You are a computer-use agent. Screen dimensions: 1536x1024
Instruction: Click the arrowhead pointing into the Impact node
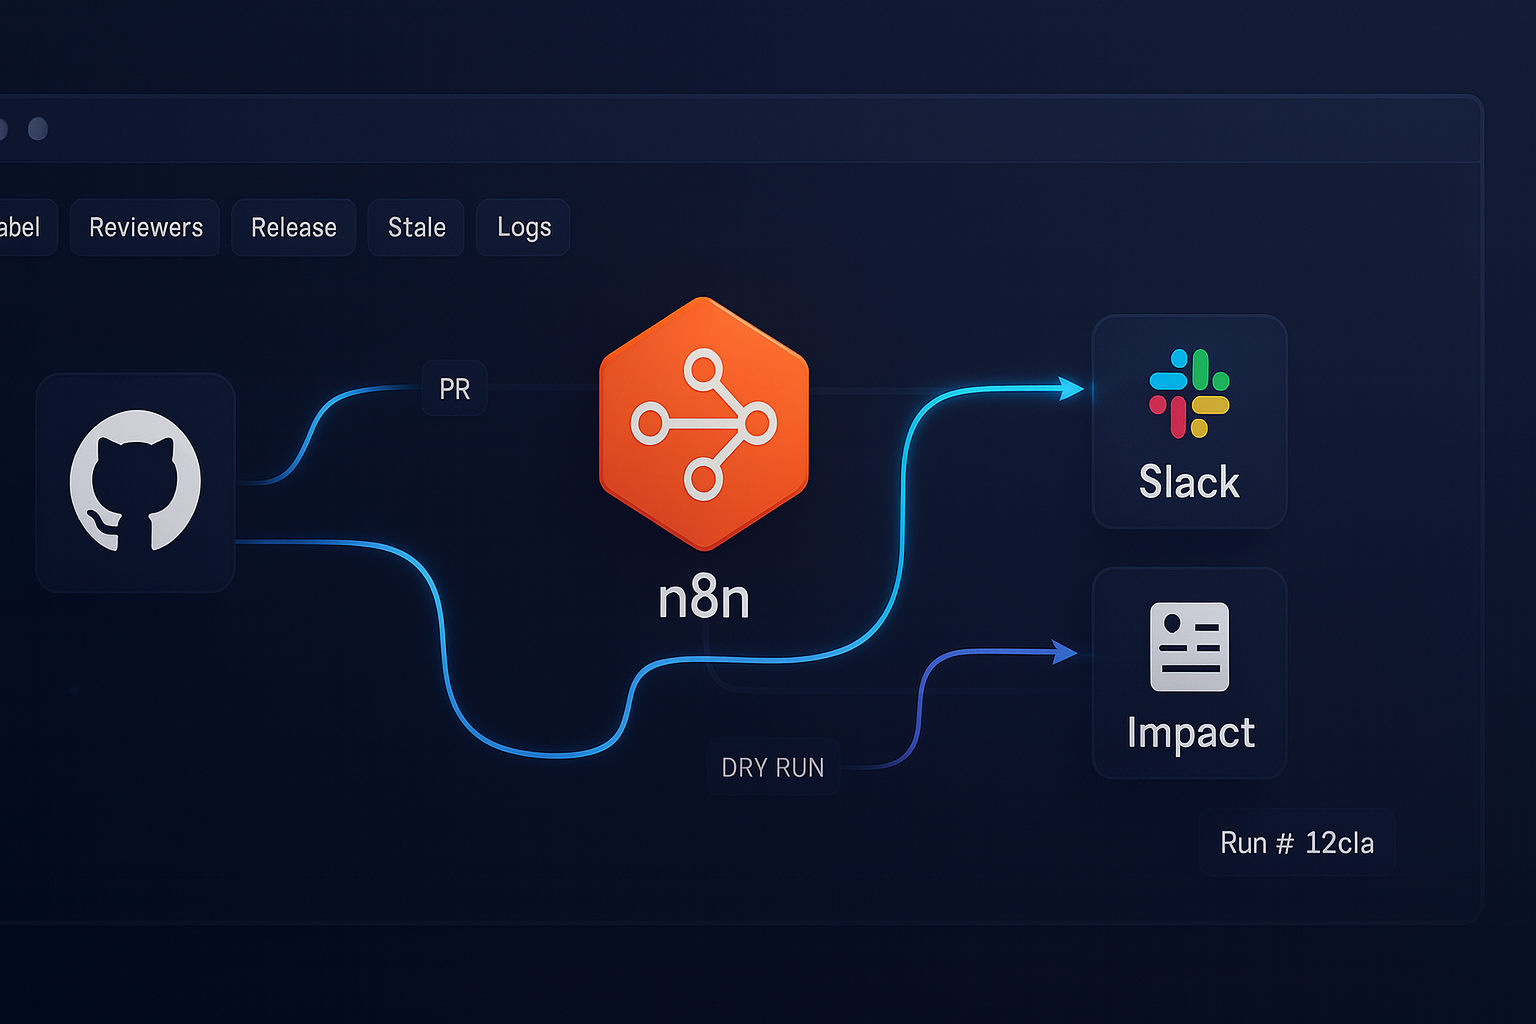pyautogui.click(x=1065, y=653)
